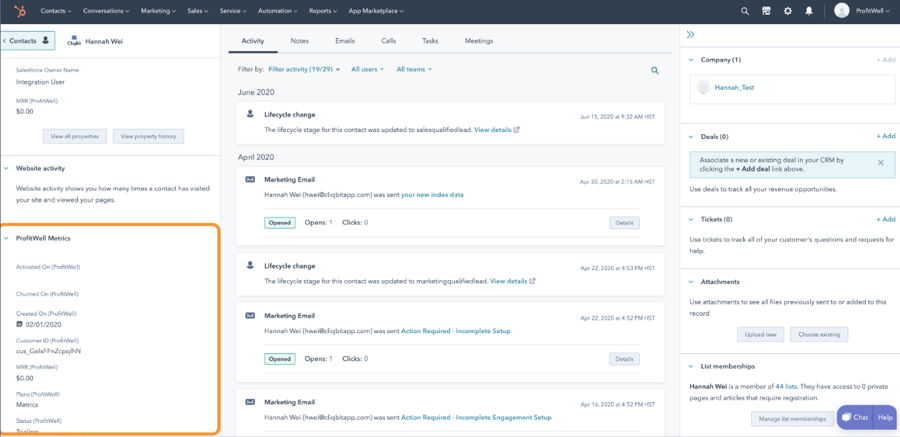Open the All users dropdown
Screen dimensions: 900x437
tap(367, 69)
